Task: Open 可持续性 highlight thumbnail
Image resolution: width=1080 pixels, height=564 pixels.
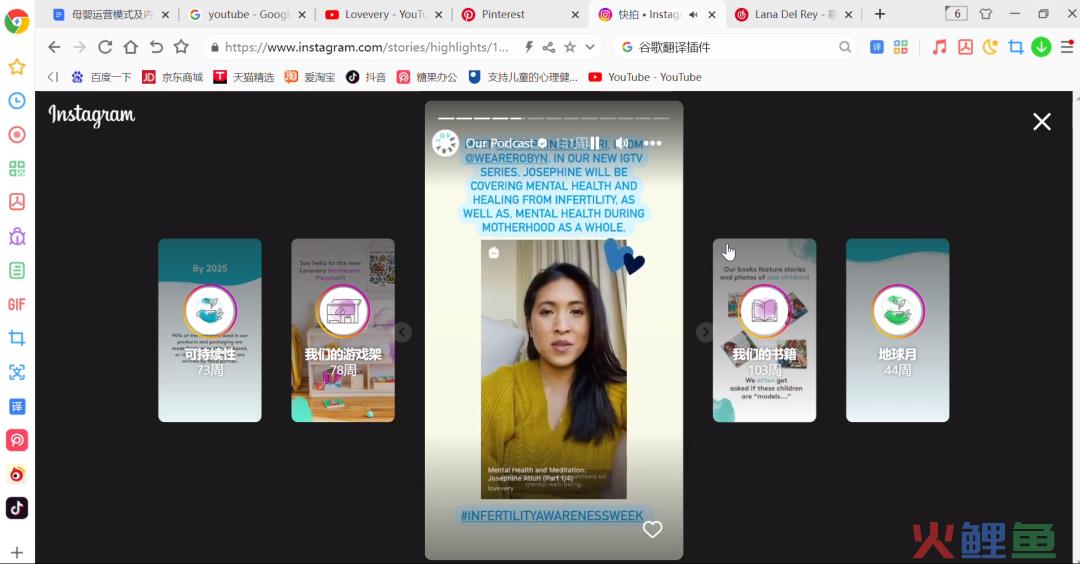Action: coord(210,331)
